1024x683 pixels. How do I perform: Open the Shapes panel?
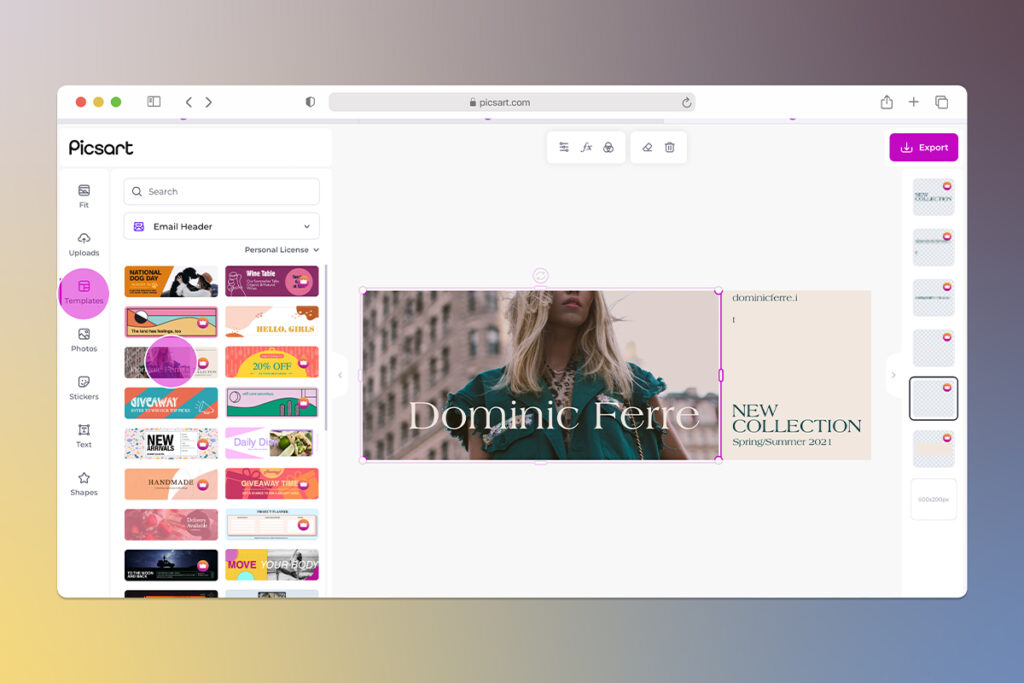click(x=84, y=481)
